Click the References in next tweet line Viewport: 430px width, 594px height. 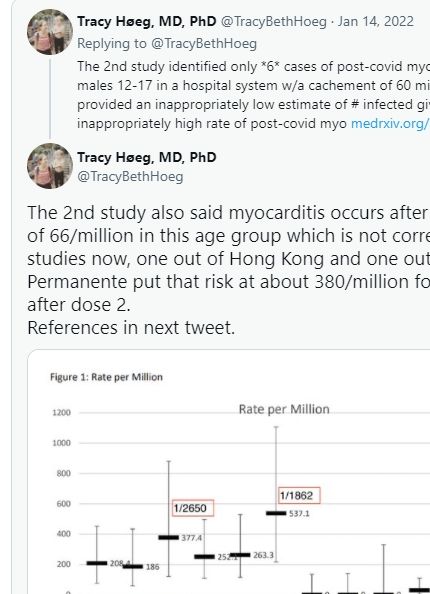click(131, 328)
